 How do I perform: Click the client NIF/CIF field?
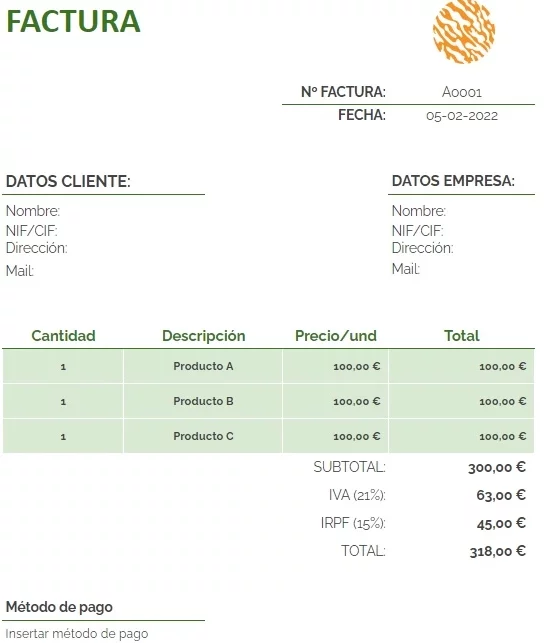(32, 231)
